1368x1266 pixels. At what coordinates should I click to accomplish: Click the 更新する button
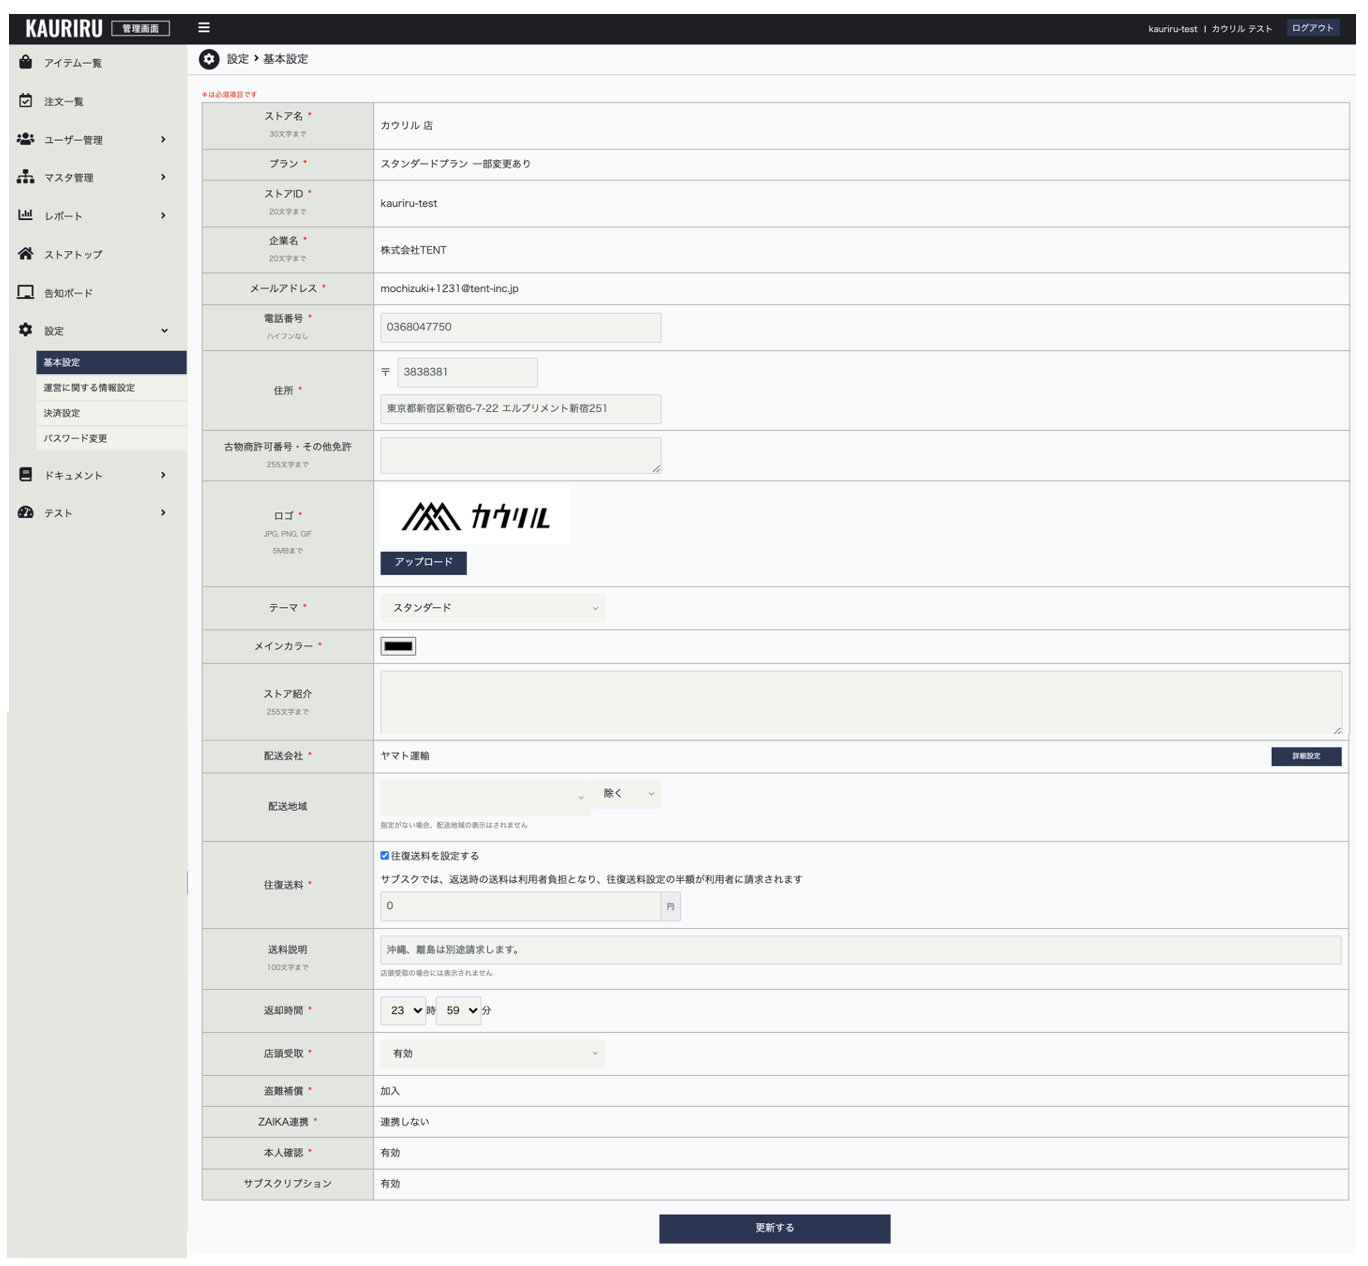pyautogui.click(x=774, y=1228)
